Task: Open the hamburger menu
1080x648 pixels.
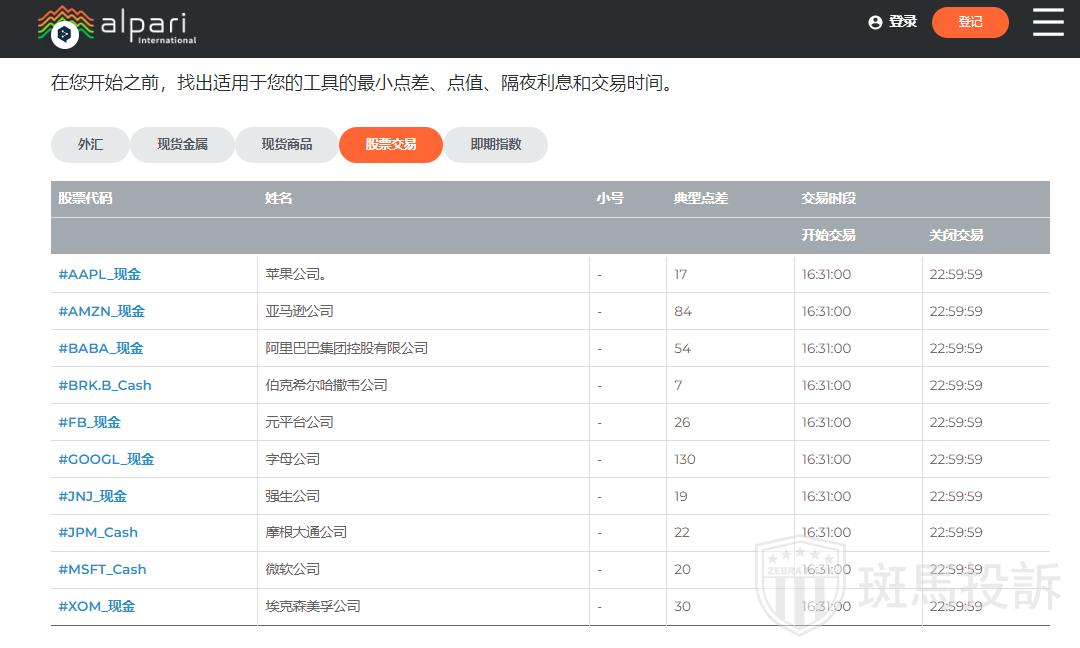Action: (x=1048, y=22)
